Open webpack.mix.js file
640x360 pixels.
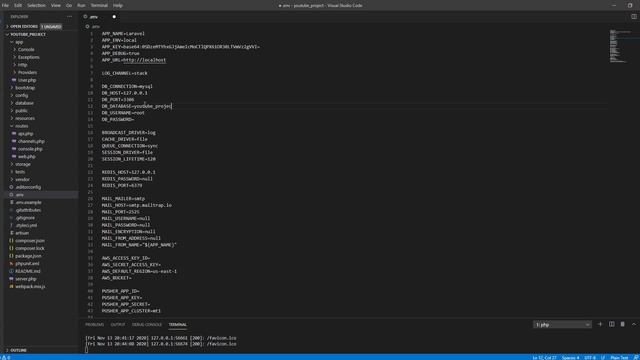click(30, 287)
